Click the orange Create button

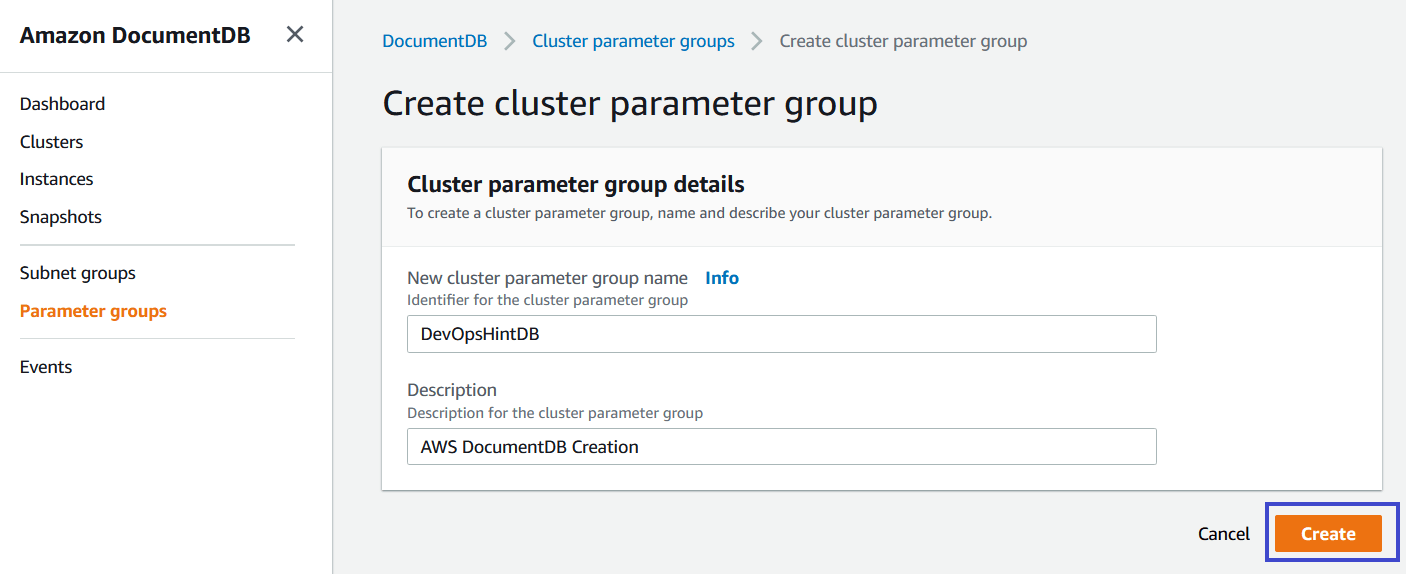[1328, 534]
